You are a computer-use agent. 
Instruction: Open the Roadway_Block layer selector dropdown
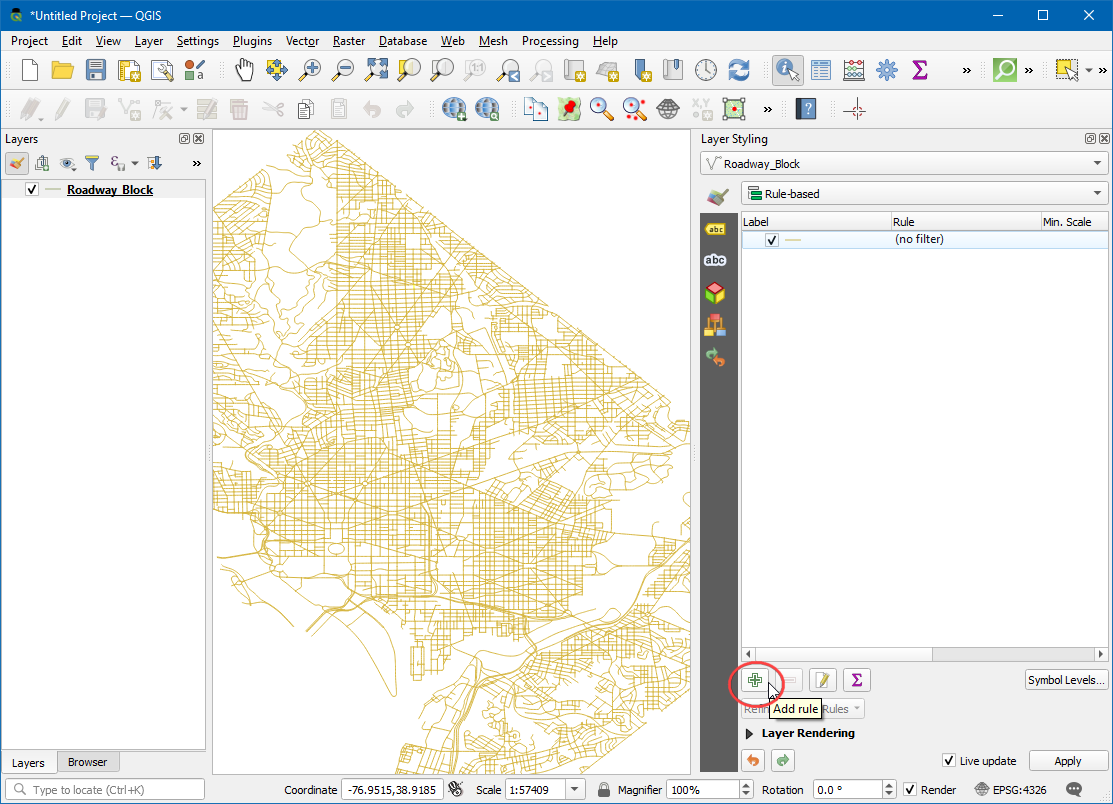click(904, 164)
